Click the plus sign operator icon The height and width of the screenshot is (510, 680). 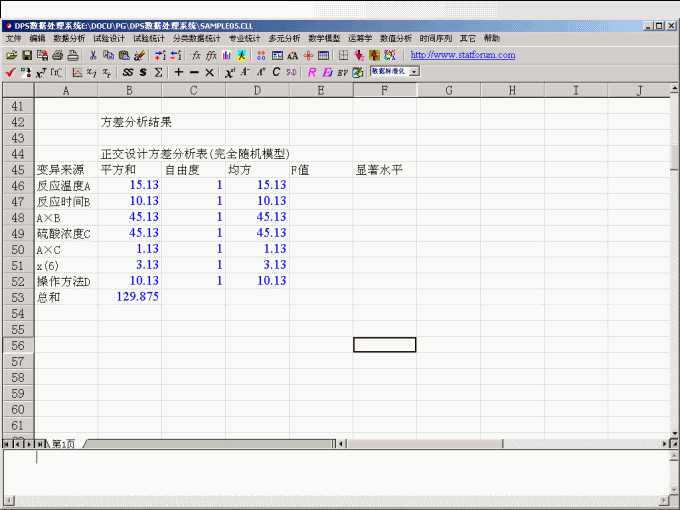pos(178,72)
